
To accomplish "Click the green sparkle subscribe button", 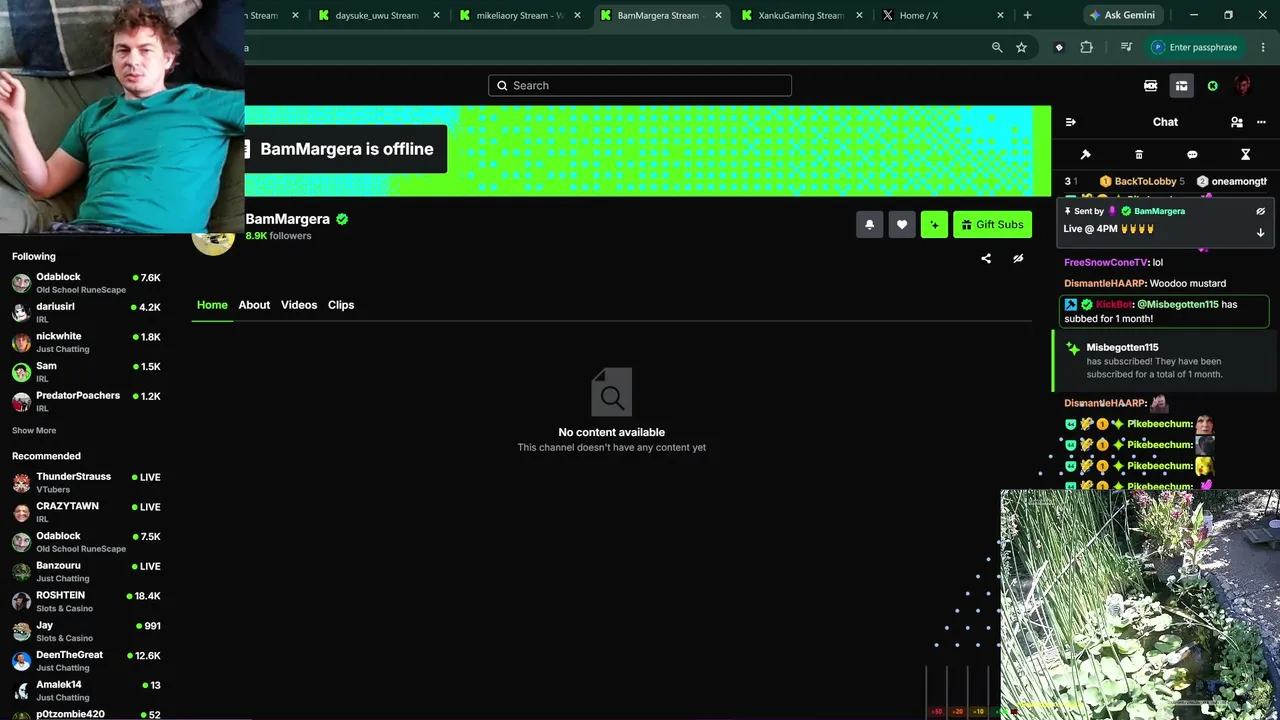I will click(x=934, y=225).
